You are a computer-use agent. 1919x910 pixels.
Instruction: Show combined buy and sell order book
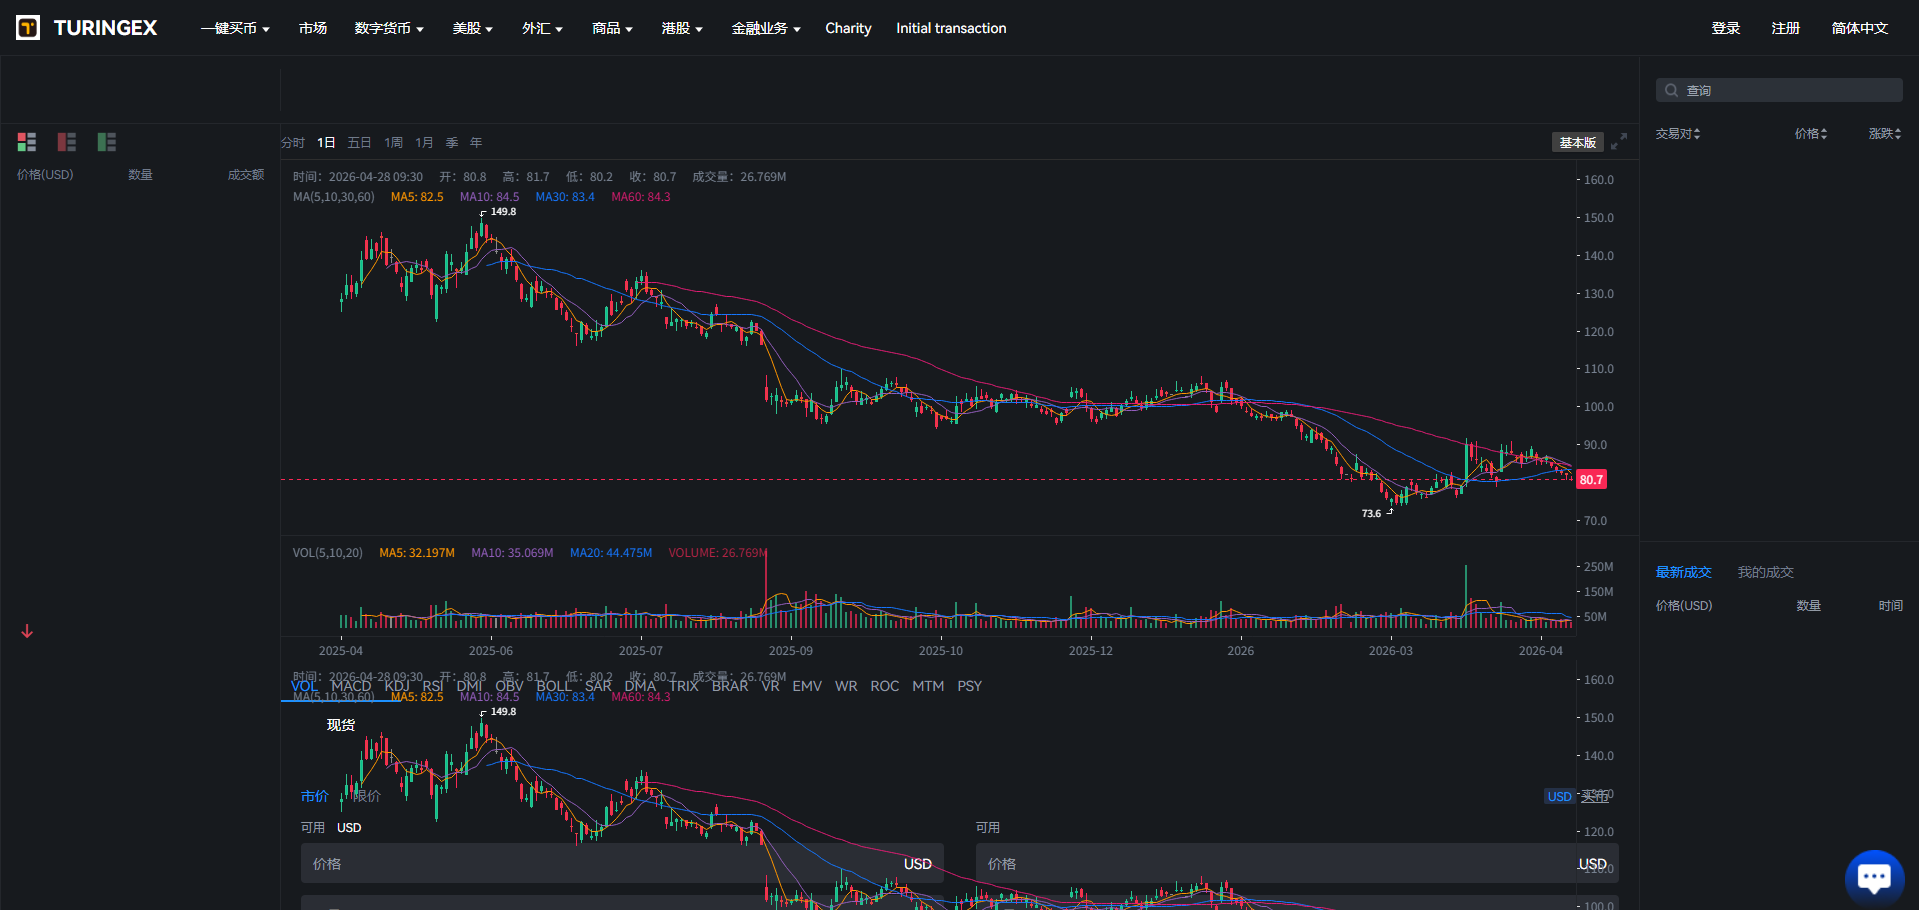[x=27, y=142]
